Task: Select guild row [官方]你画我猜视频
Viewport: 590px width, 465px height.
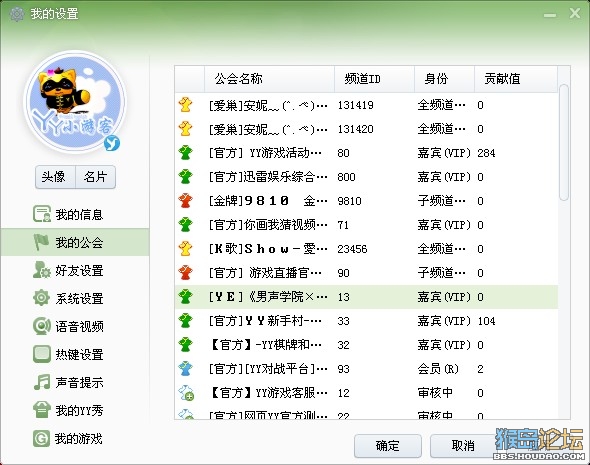Action: pos(366,225)
